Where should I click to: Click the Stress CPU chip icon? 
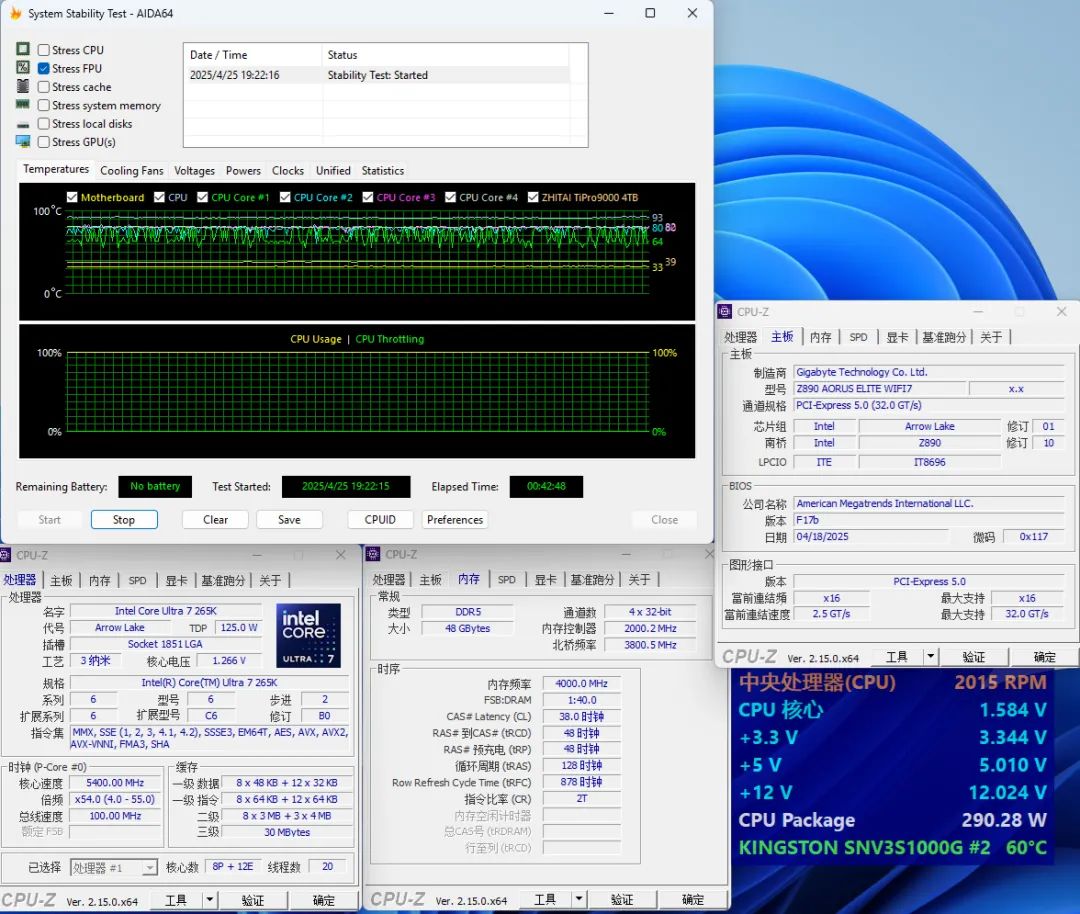(23, 49)
